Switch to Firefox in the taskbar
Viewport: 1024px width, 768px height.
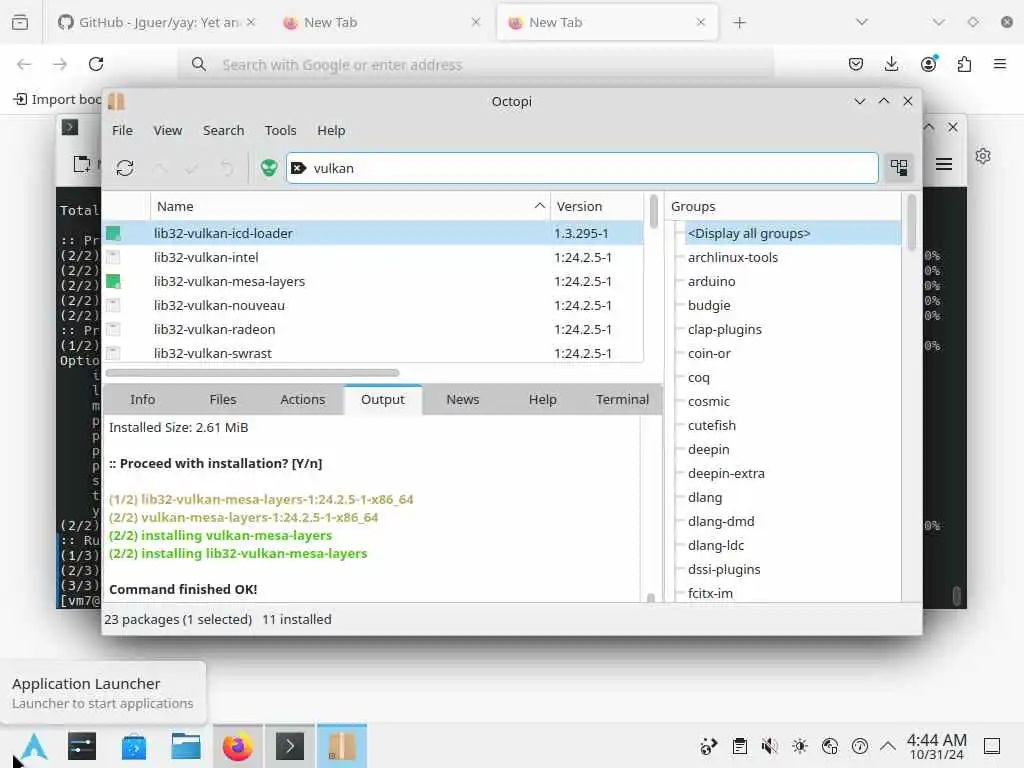[238, 746]
